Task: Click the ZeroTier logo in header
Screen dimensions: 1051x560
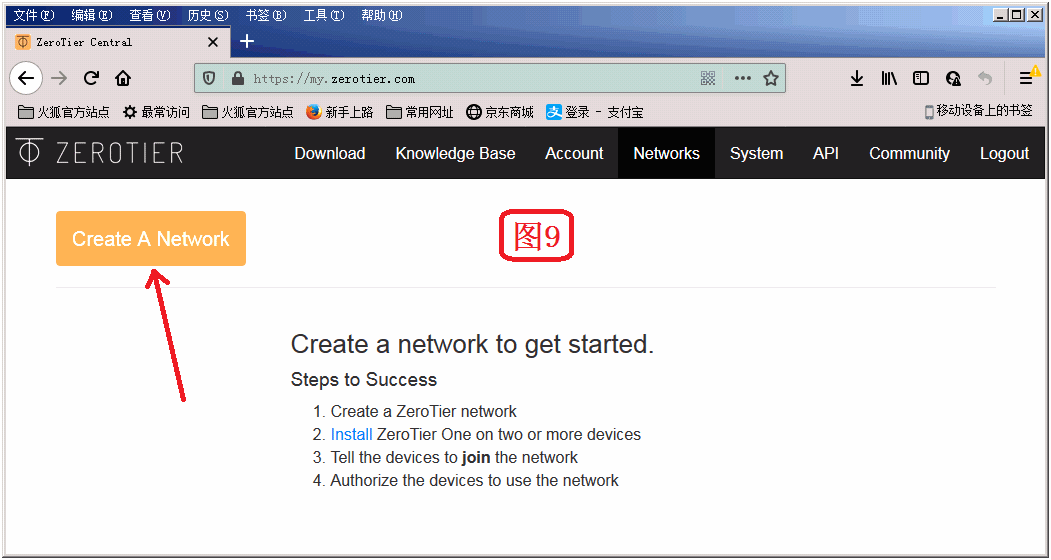Action: [x=100, y=153]
